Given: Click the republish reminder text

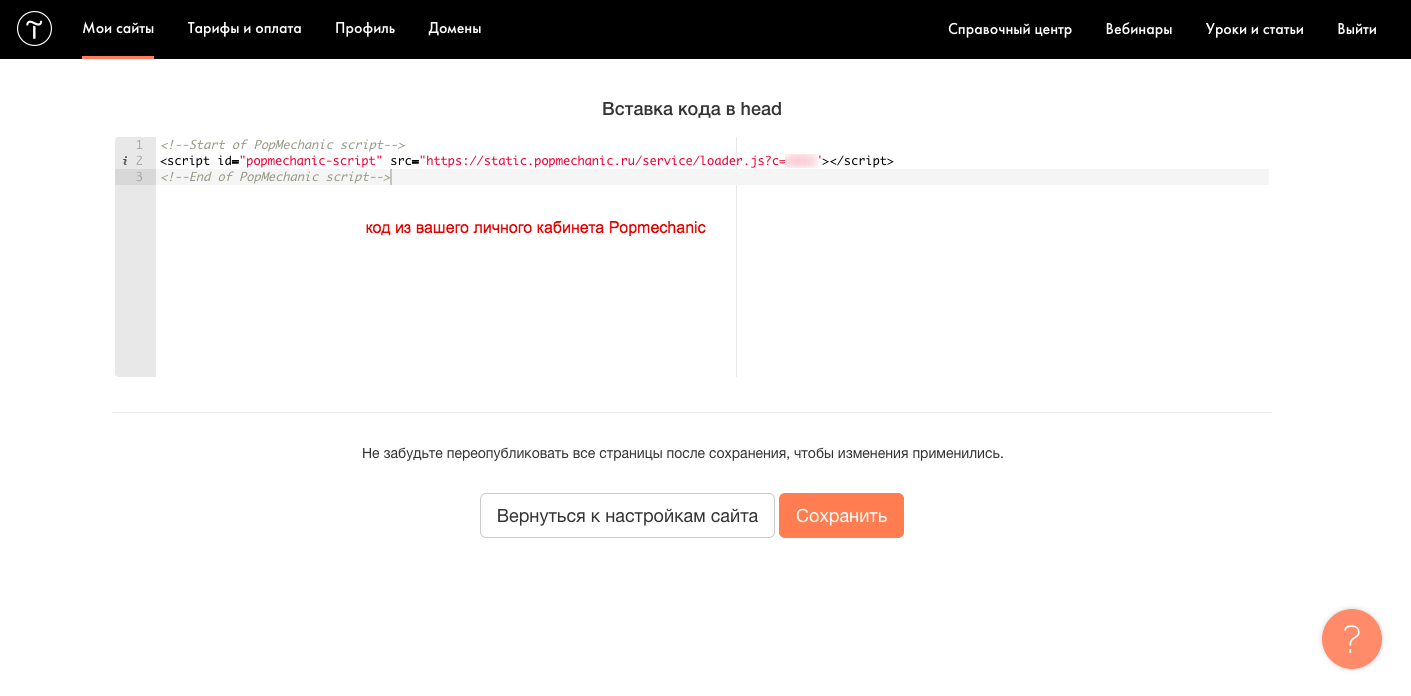Looking at the screenshot, I should pos(683,453).
